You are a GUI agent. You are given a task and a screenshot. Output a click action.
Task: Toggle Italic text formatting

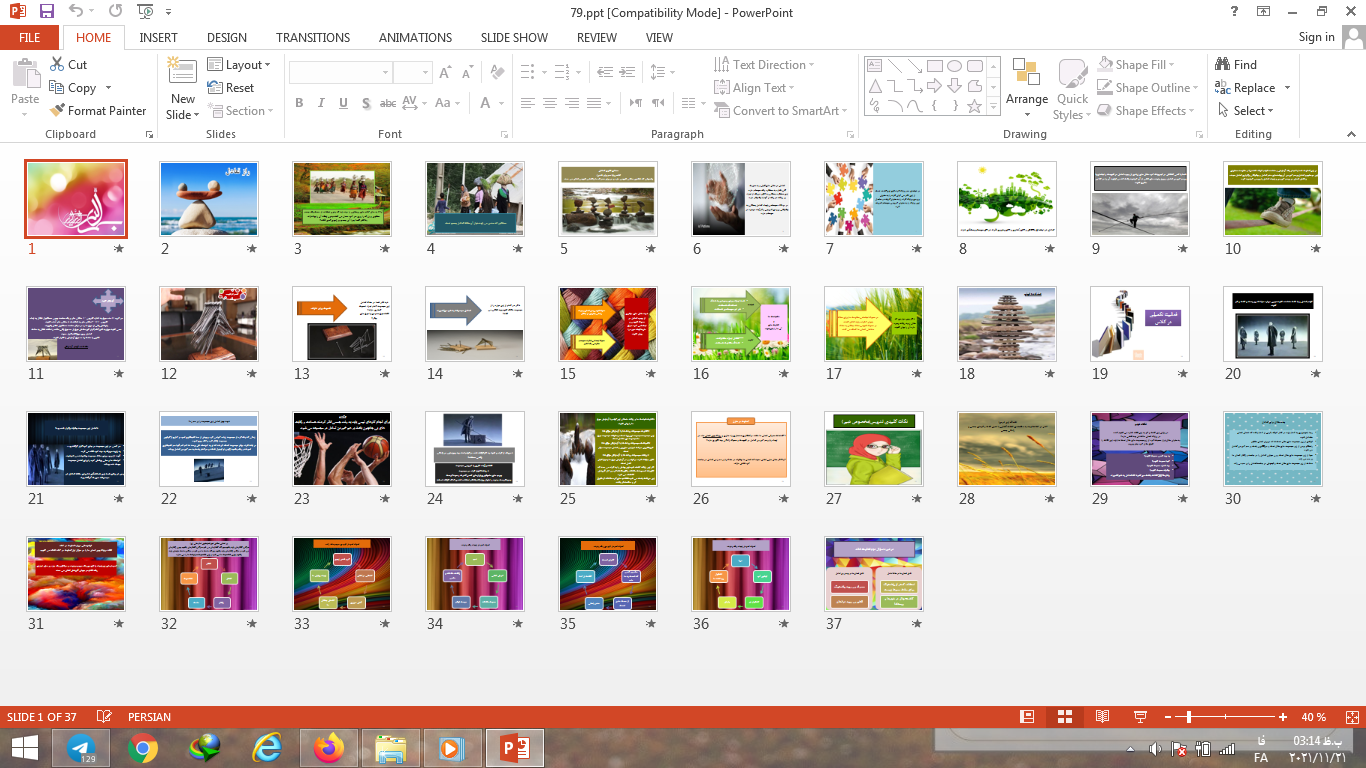point(321,103)
